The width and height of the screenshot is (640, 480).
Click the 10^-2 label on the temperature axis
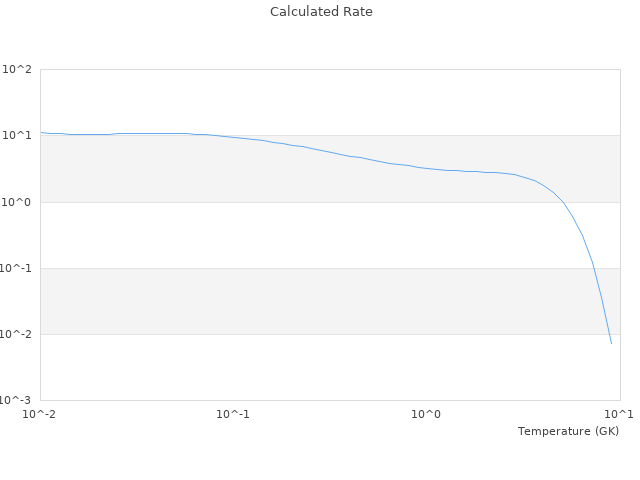coord(40,414)
